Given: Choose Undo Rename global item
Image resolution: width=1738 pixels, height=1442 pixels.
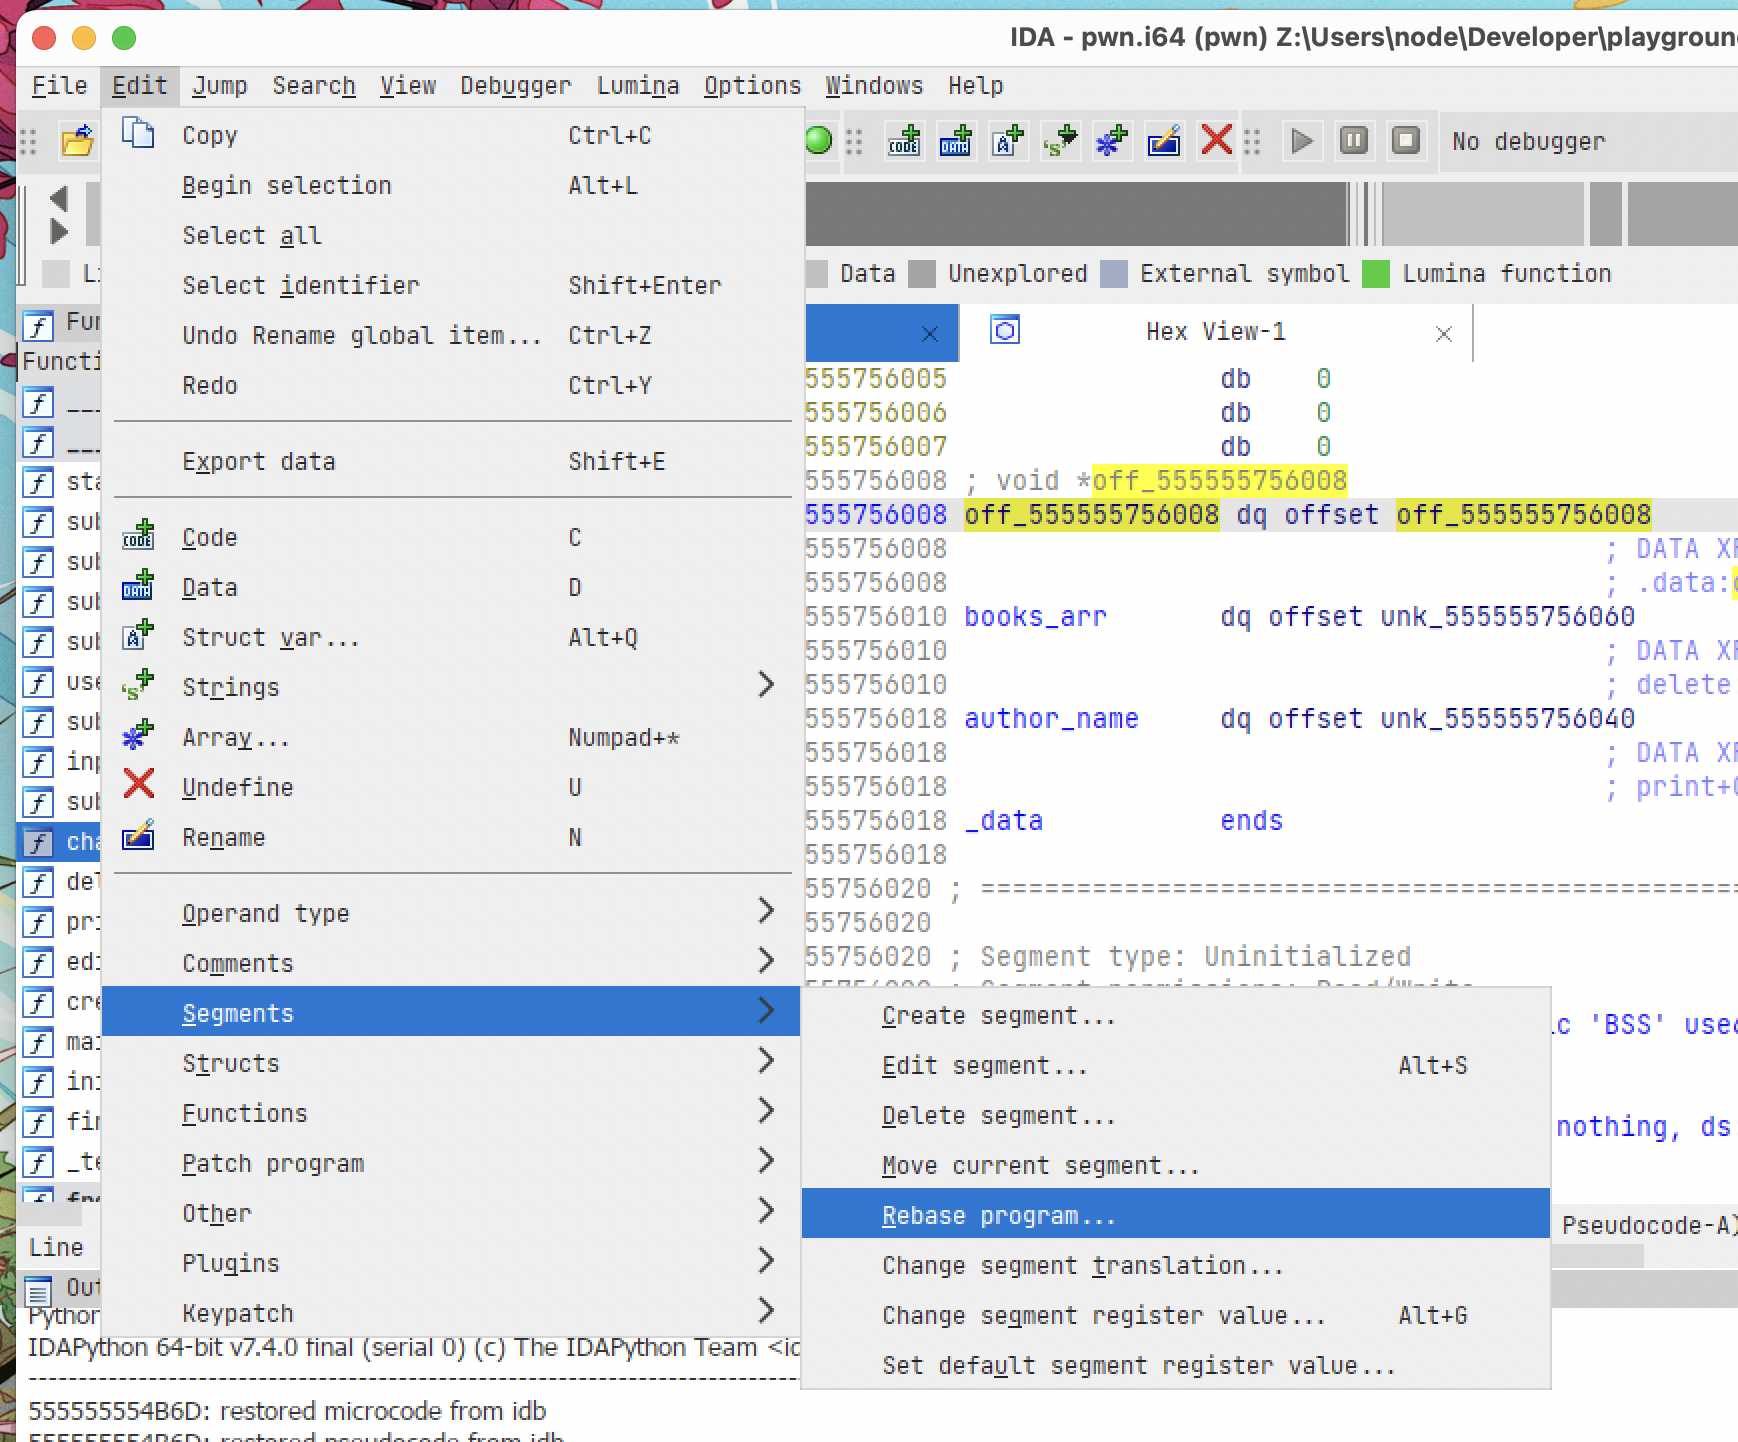Looking at the screenshot, I should pyautogui.click(x=452, y=334).
